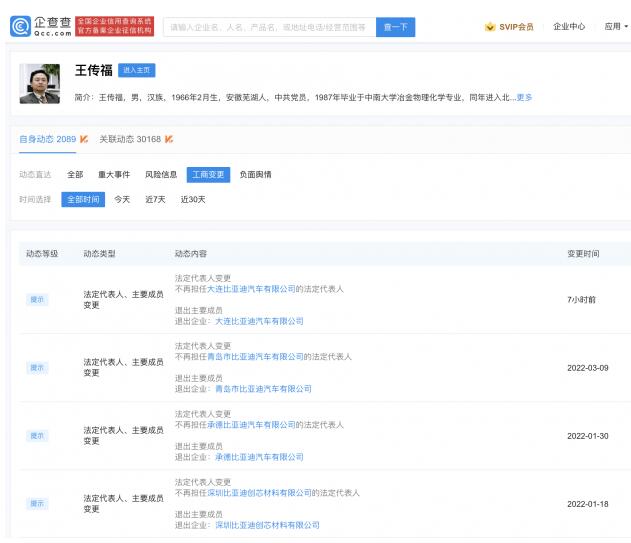
Task: Click the 动态内容 column header
Action: (191, 254)
